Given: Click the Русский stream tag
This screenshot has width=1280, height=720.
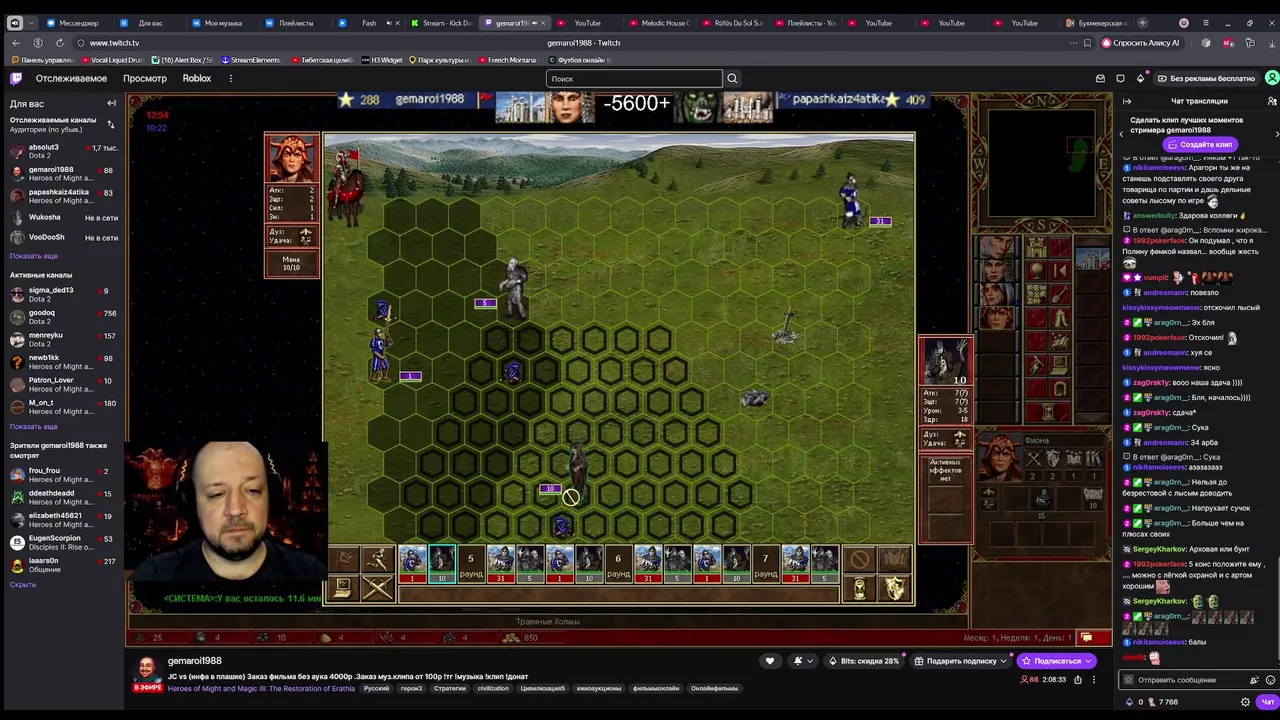Looking at the screenshot, I should coord(377,688).
